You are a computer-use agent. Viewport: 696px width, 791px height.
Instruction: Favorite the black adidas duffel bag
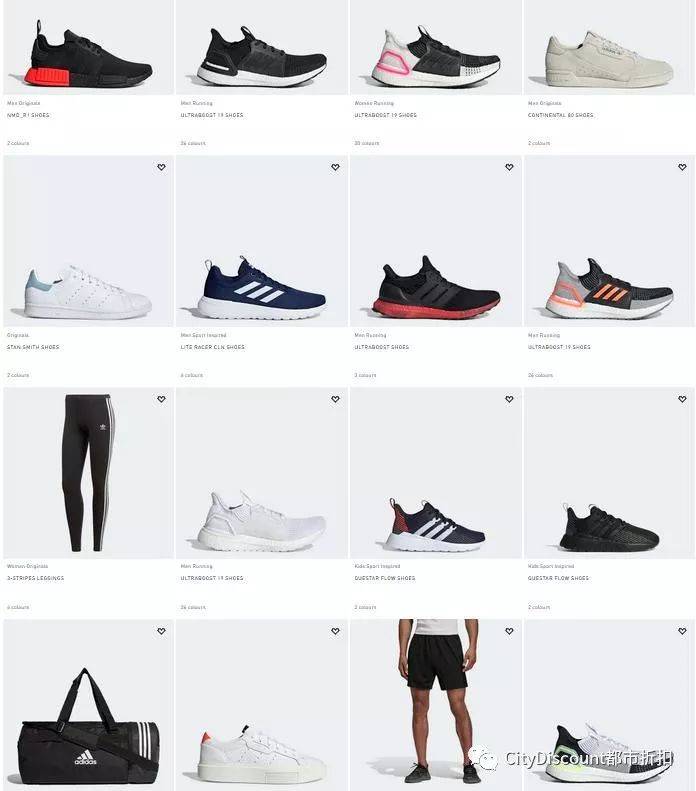(161, 631)
